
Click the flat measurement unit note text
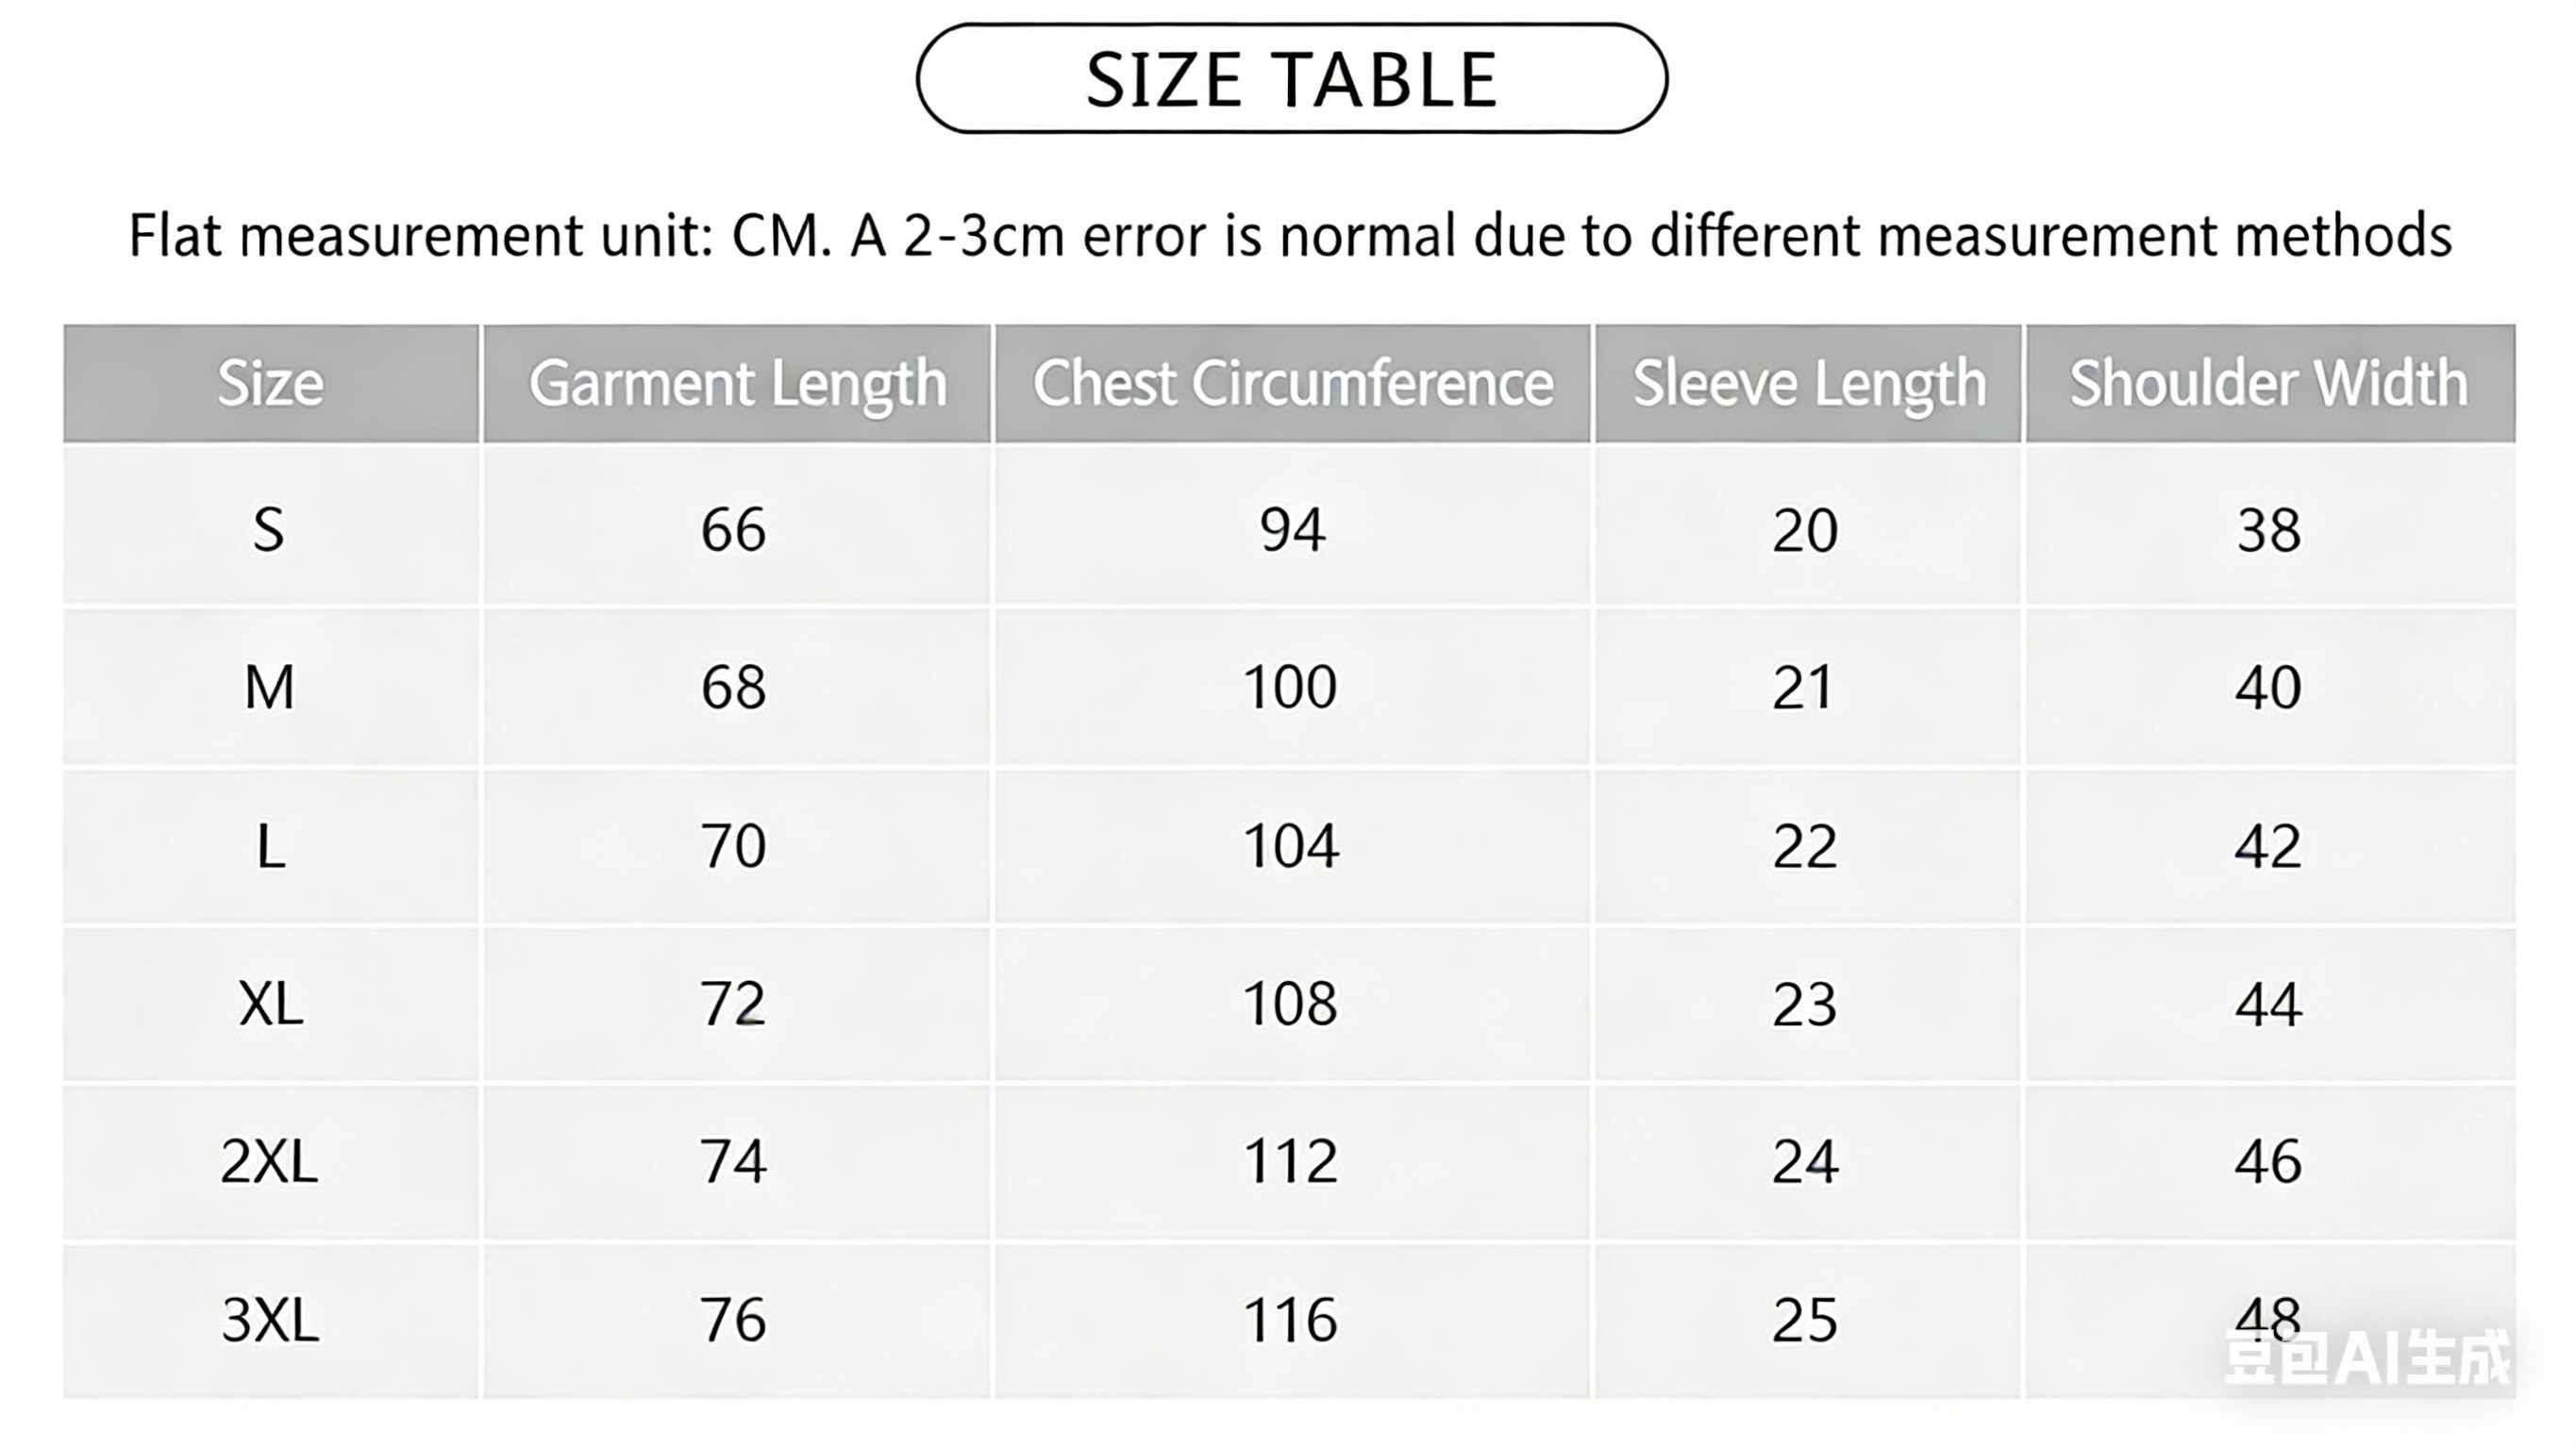coord(1290,236)
